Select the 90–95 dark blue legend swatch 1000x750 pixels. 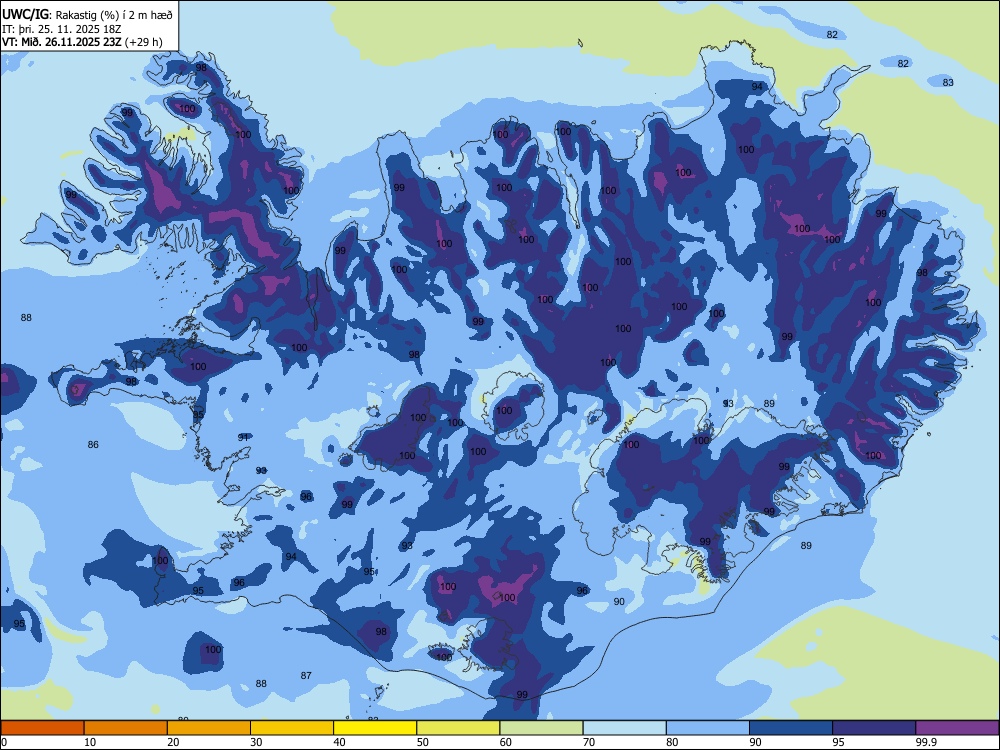point(791,728)
